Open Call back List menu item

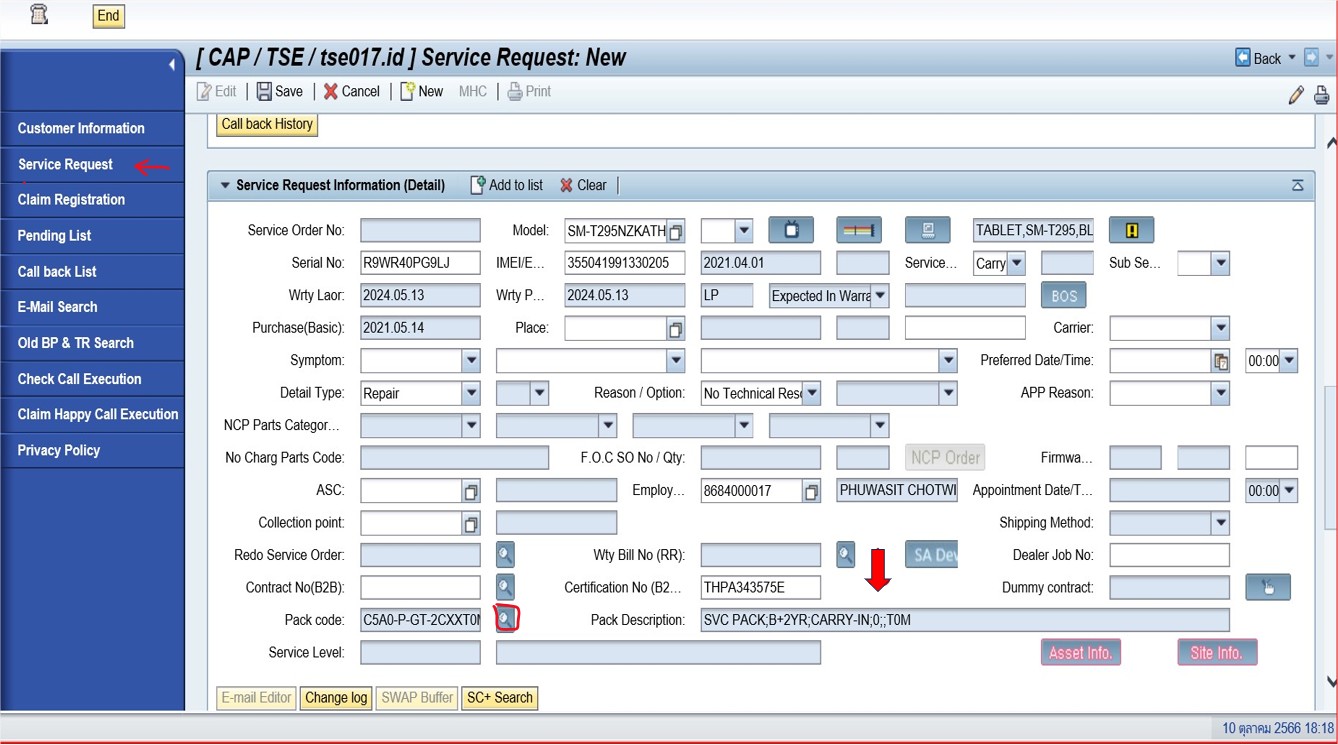tap(57, 272)
